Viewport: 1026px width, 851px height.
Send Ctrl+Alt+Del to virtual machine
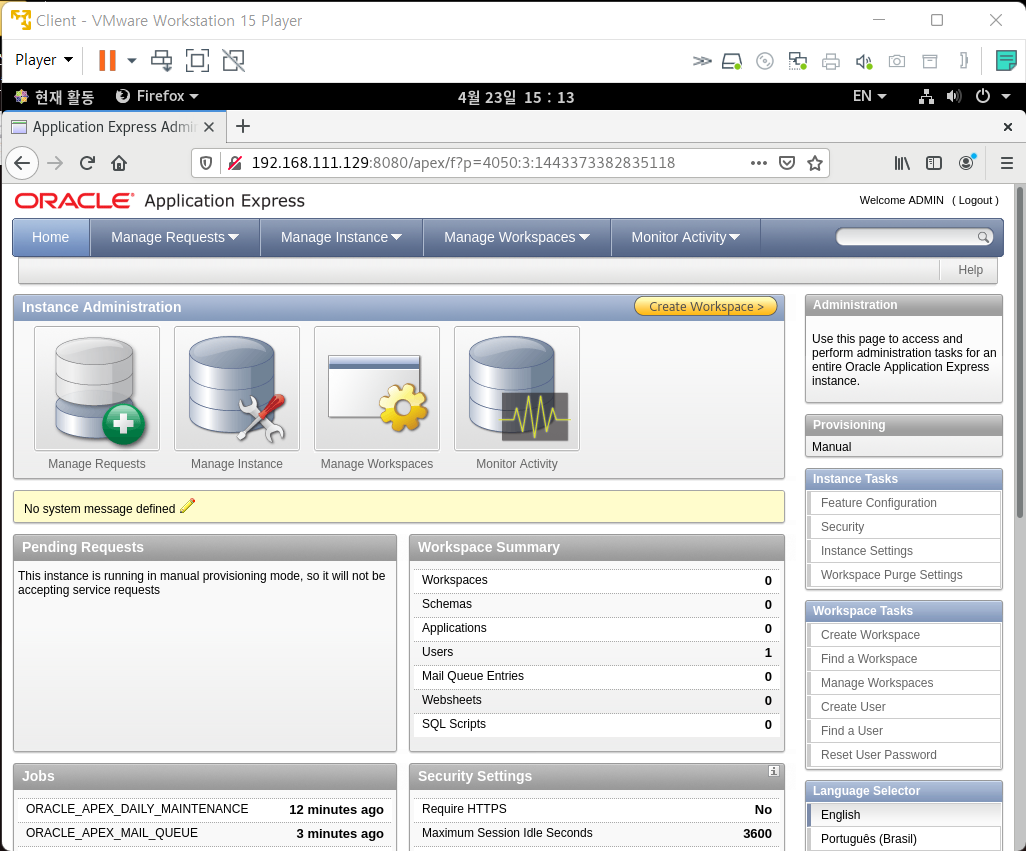tap(162, 60)
